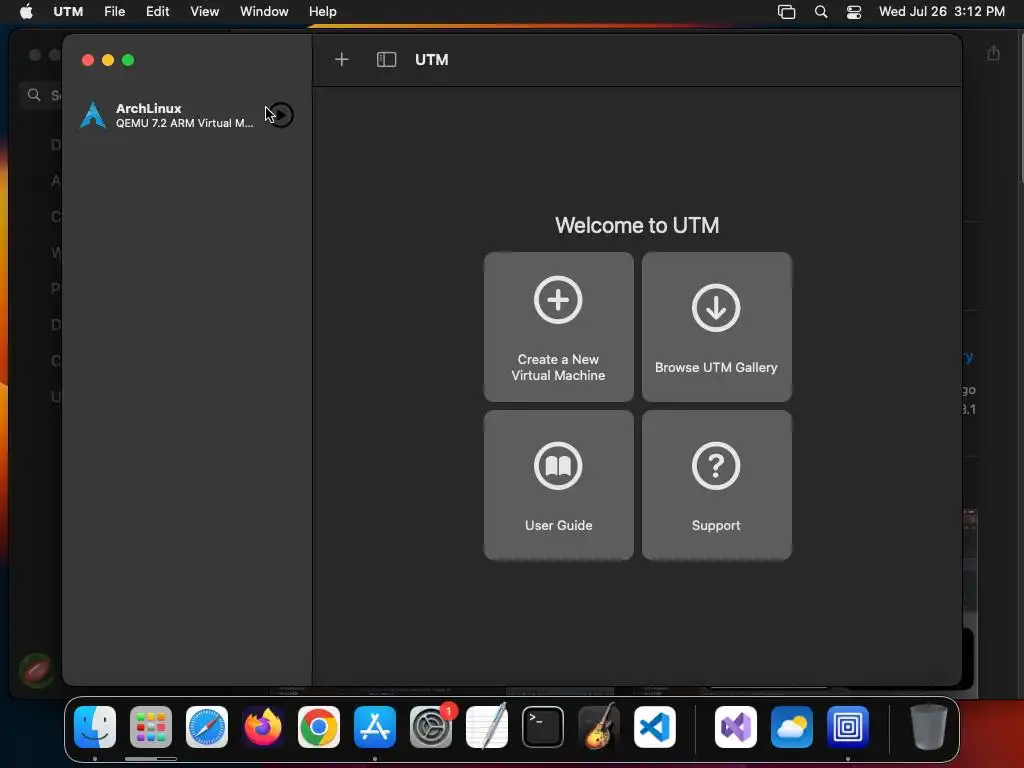Open Spotlight search in menu bar
Viewport: 1024px width, 768px height.
point(821,12)
